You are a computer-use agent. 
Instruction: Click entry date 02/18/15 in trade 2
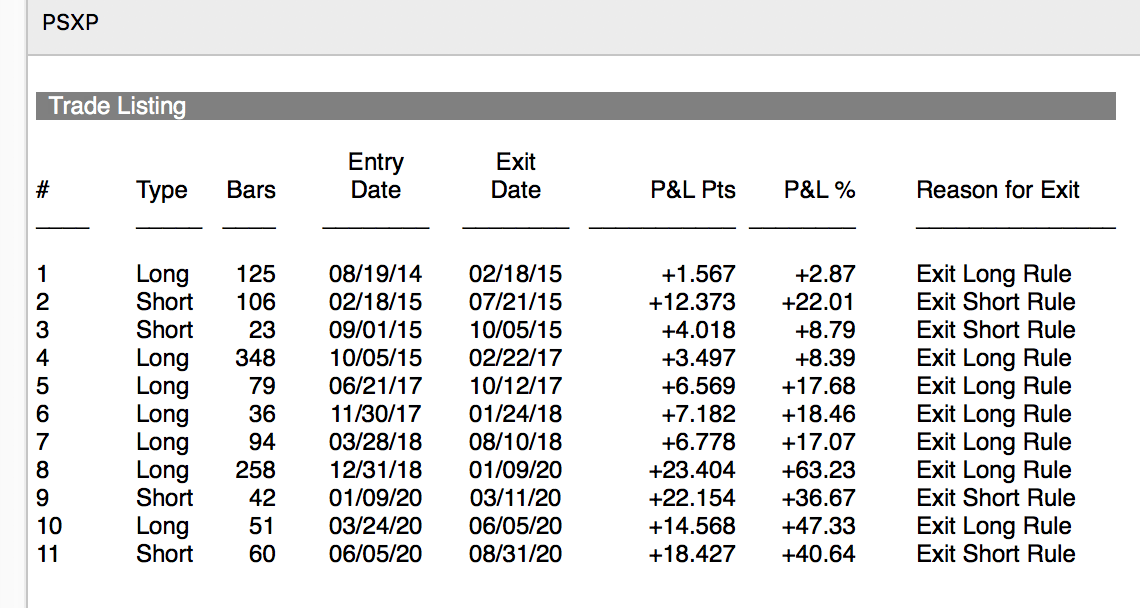[x=375, y=302]
